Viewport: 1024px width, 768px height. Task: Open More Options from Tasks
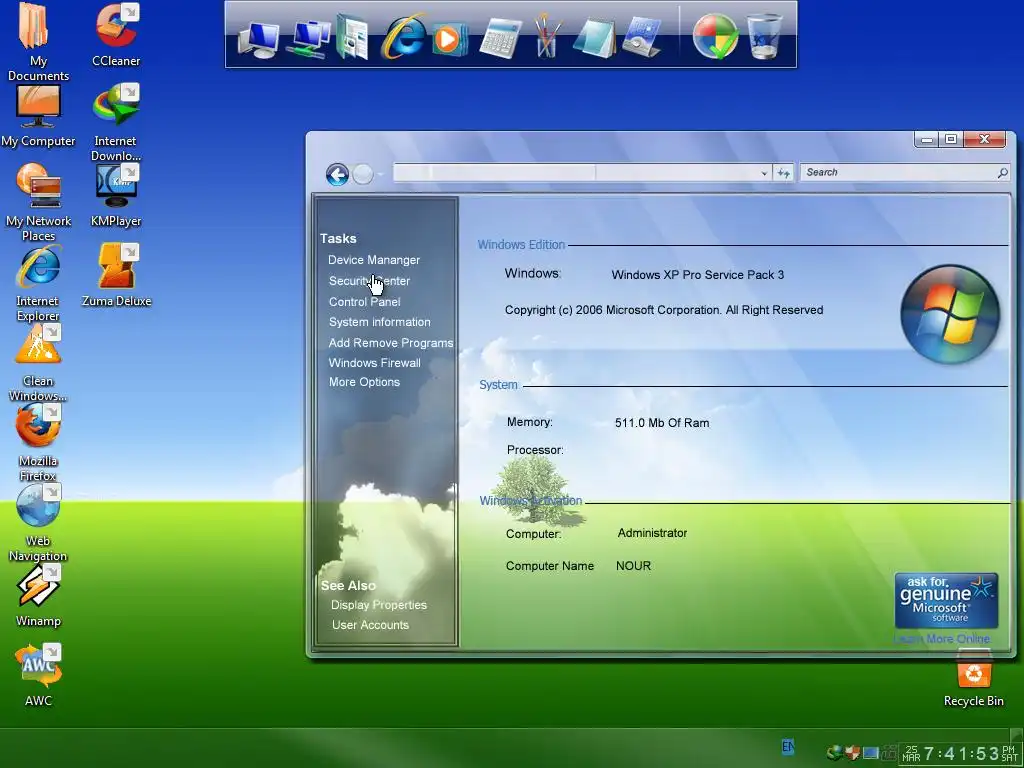(364, 382)
